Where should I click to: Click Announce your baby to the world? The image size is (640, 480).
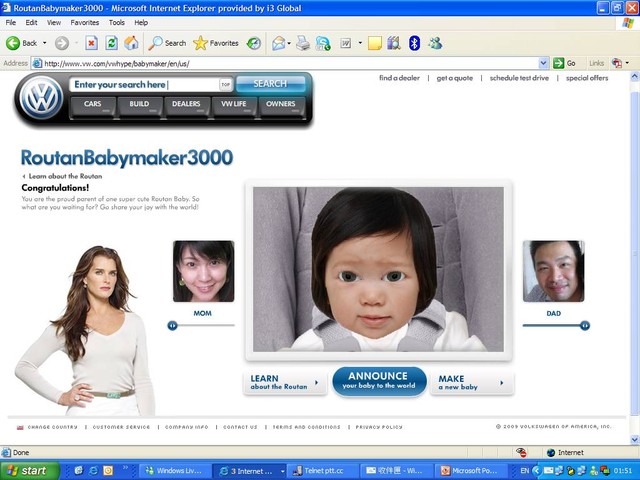(x=380, y=381)
